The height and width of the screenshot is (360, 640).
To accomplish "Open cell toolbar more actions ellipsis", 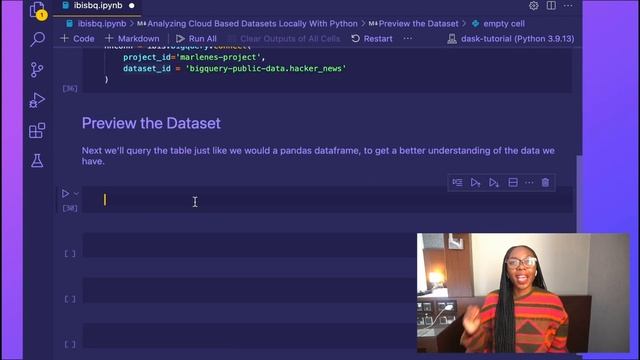I will tap(529, 182).
